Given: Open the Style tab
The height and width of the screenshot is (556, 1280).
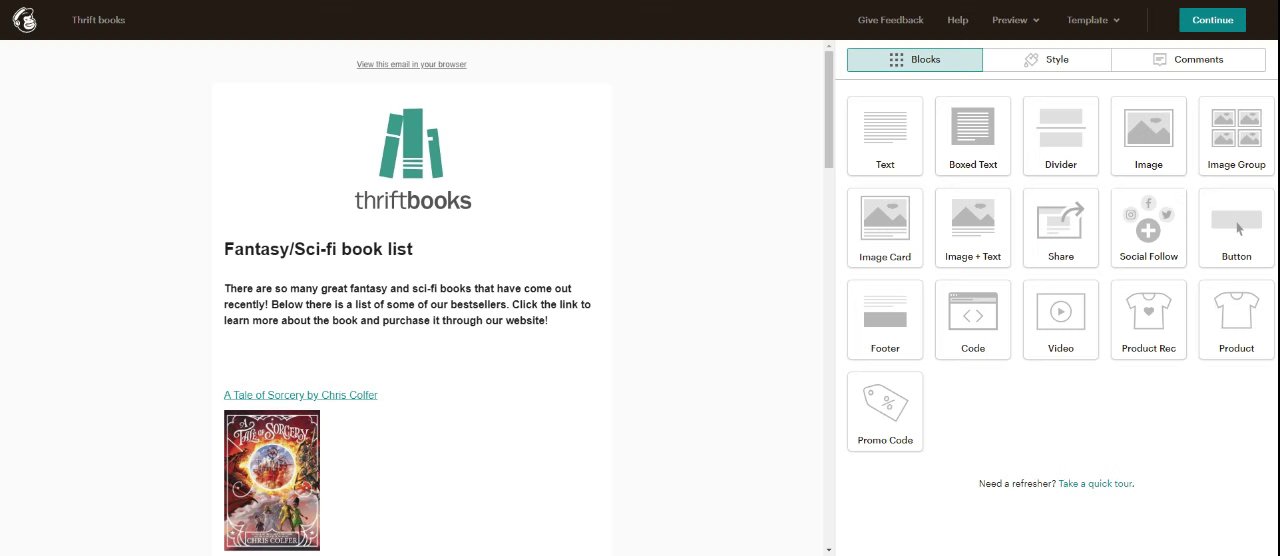Looking at the screenshot, I should point(1047,60).
